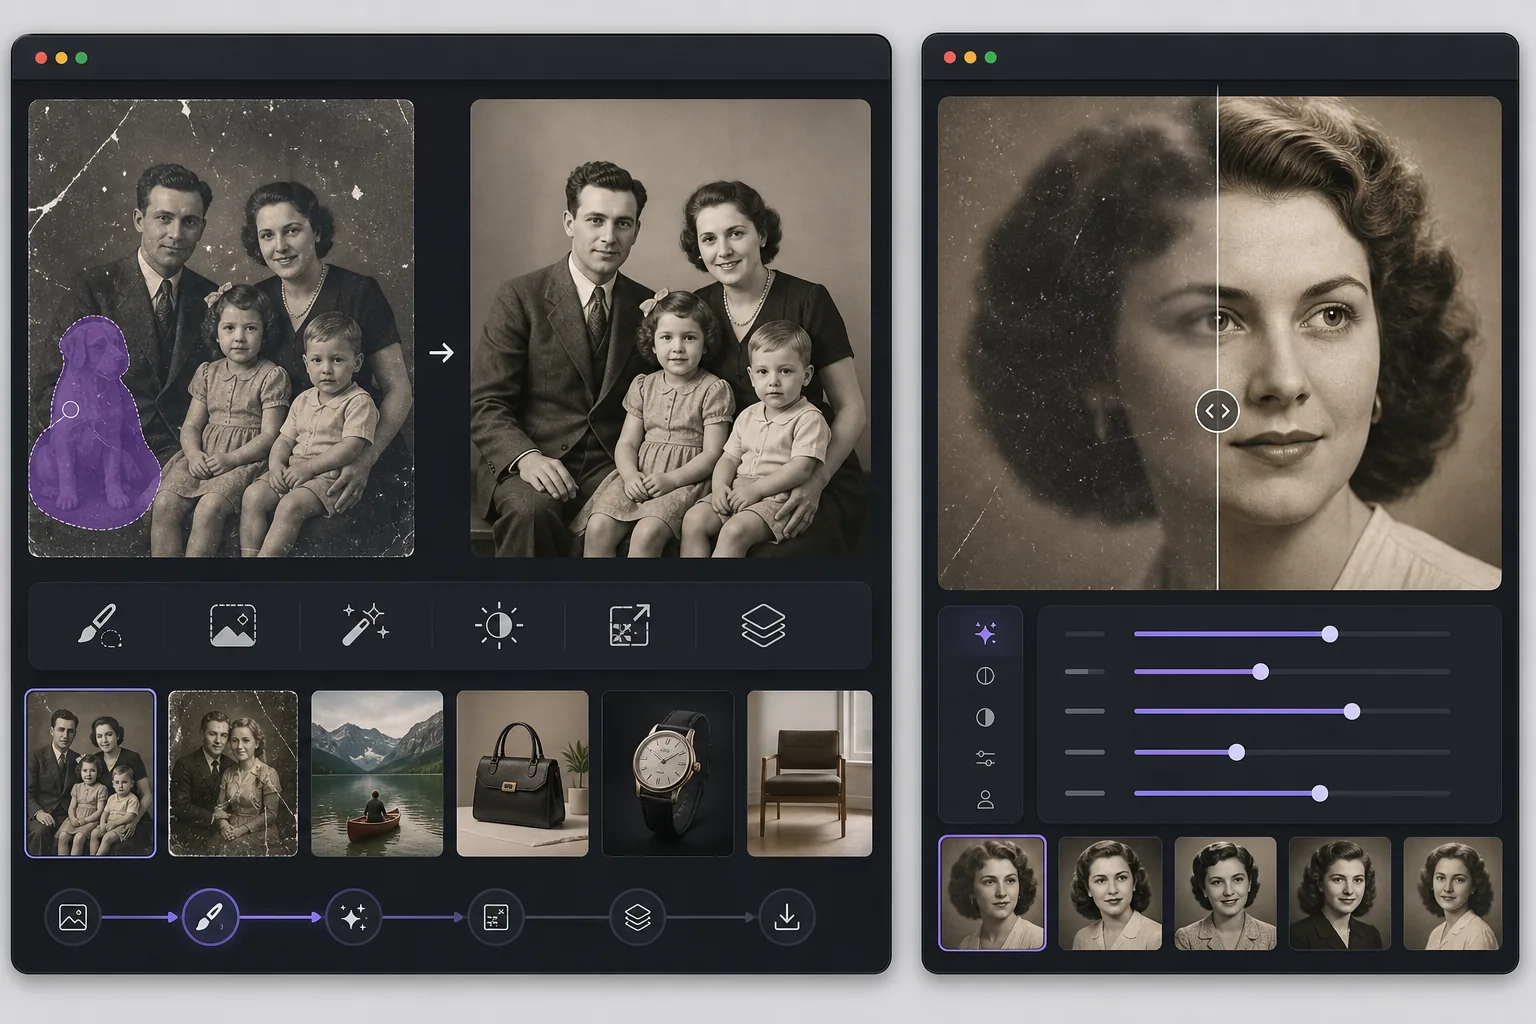Select the person portrait sidebar icon

coord(985,800)
